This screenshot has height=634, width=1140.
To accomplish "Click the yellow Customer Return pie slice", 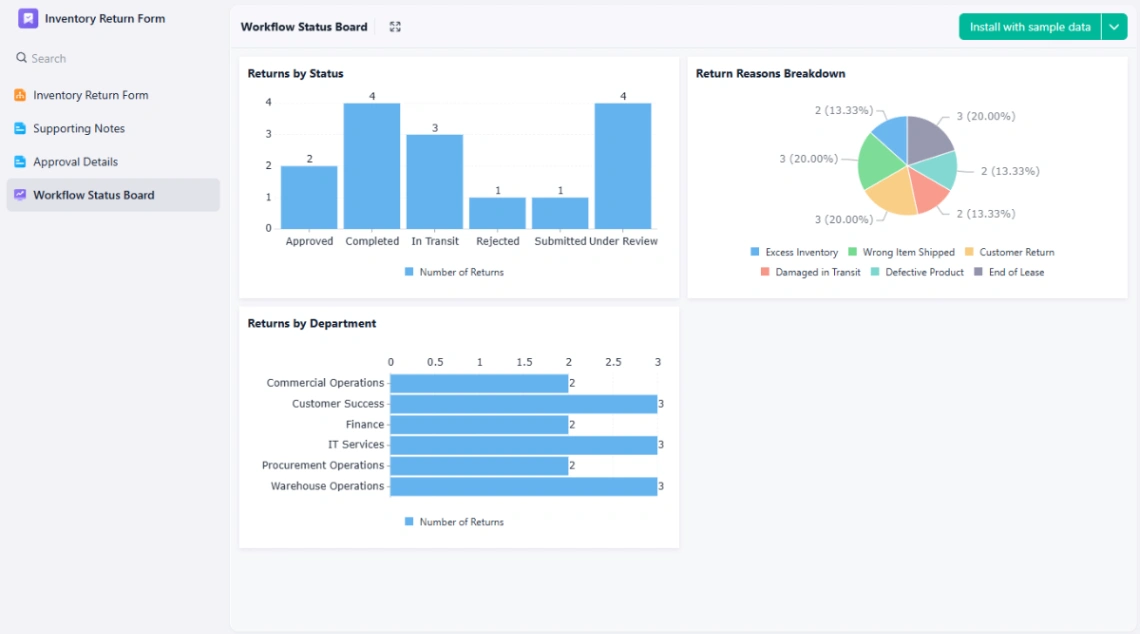I will (x=893, y=193).
